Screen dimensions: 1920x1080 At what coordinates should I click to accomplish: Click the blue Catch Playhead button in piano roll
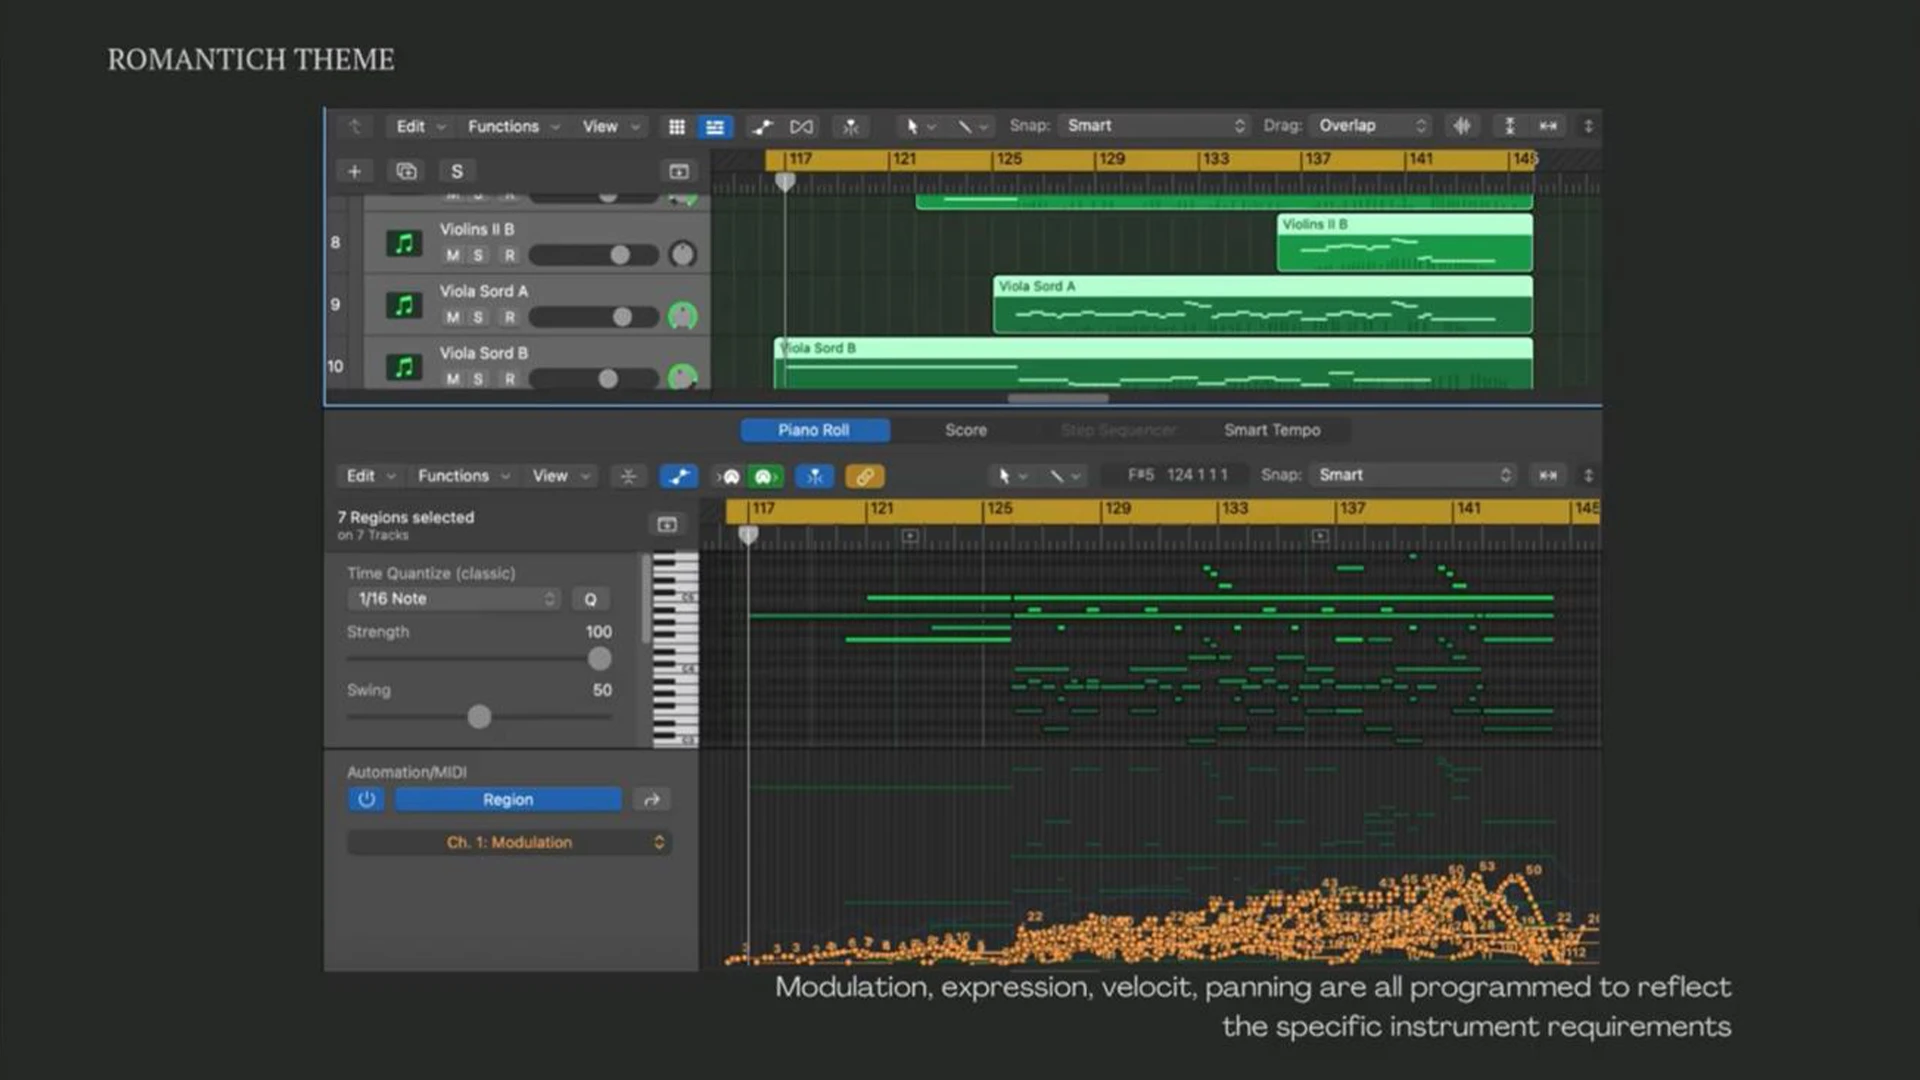point(815,476)
